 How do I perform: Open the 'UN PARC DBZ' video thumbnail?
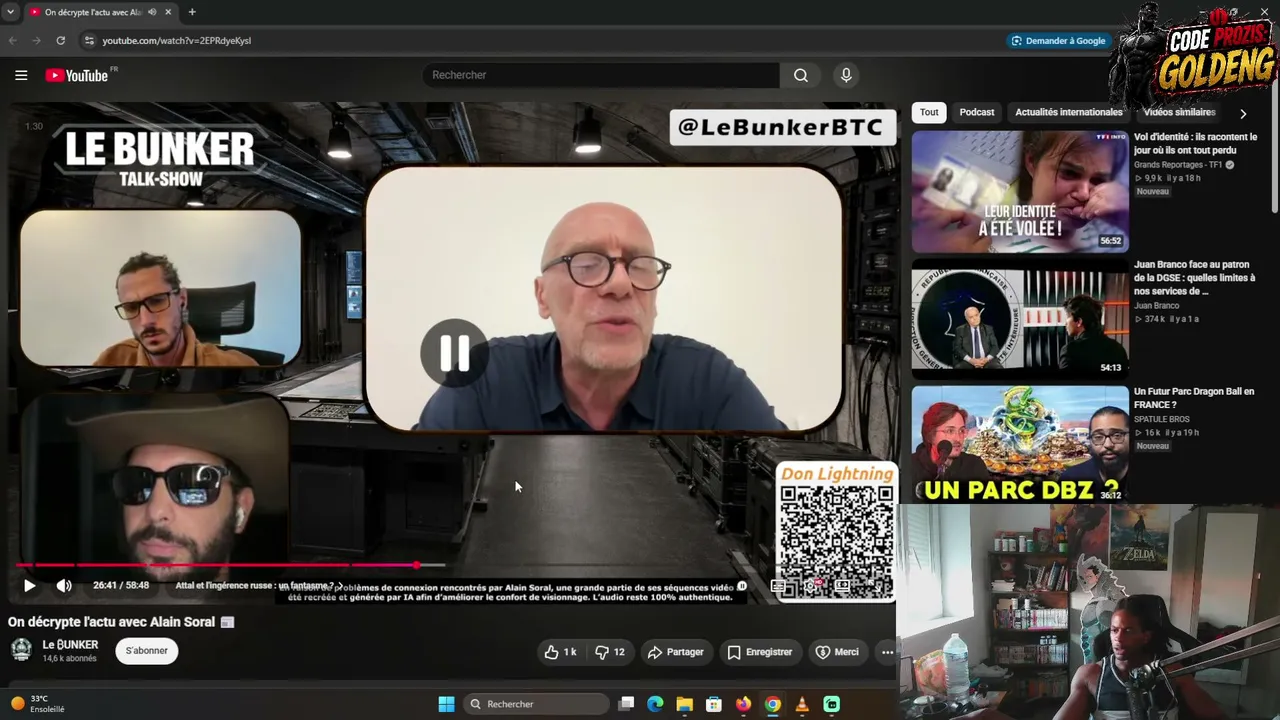pos(1019,444)
